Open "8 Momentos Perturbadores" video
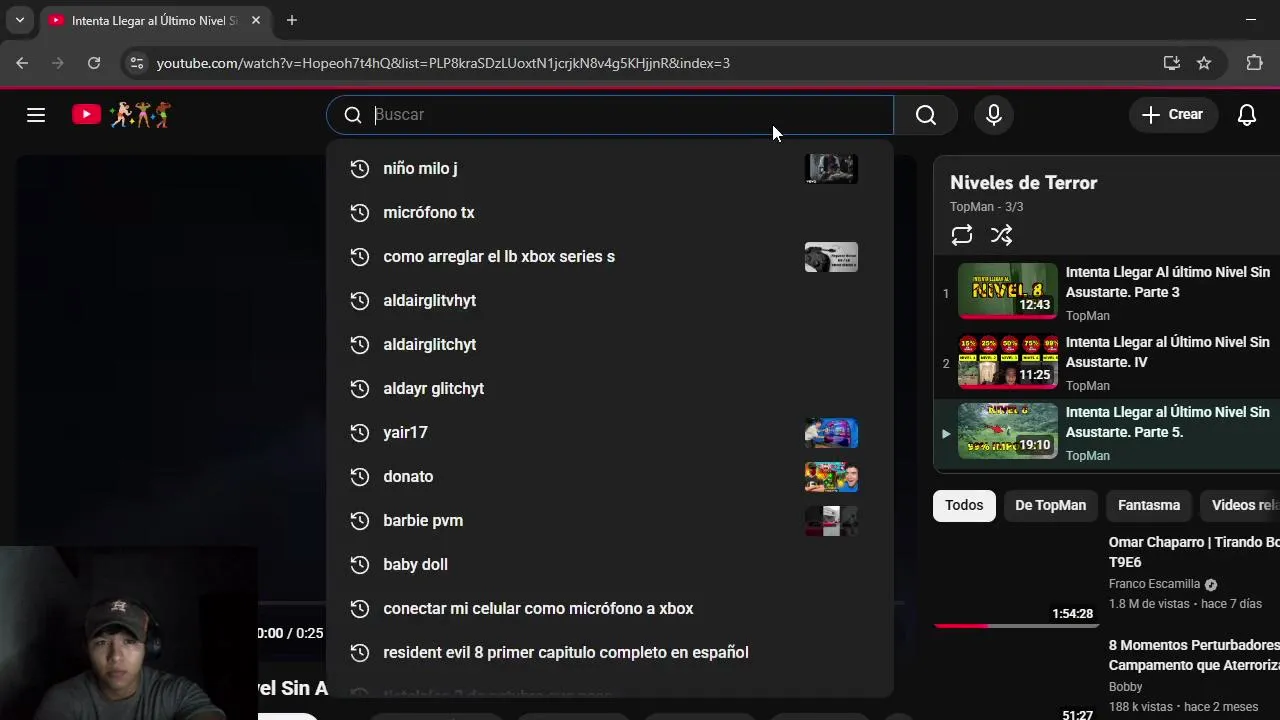This screenshot has height=720, width=1280. pyautogui.click(x=1194, y=655)
